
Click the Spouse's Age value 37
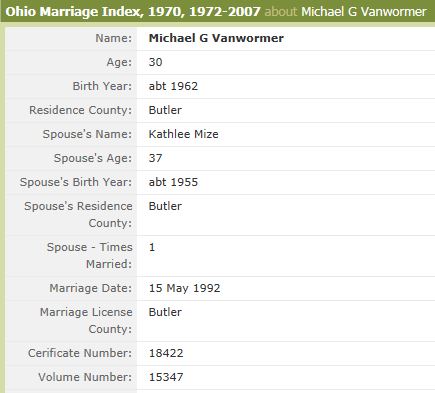pos(155,158)
